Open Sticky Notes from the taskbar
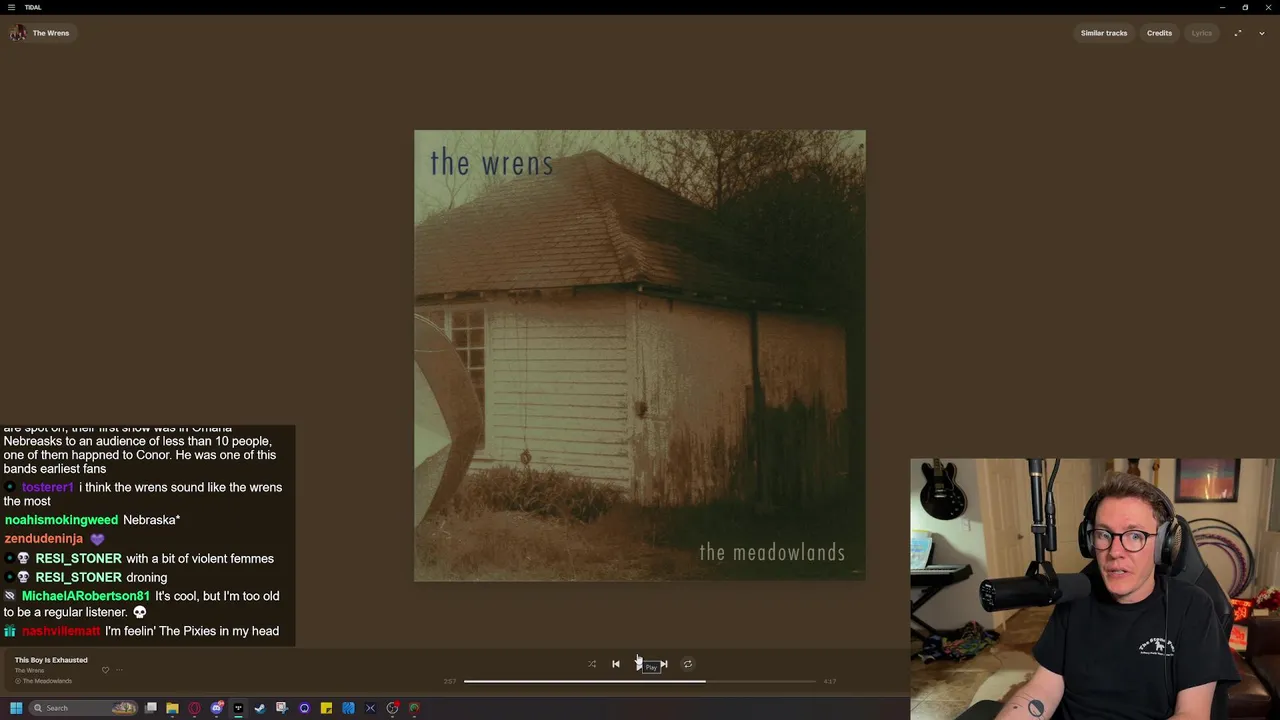This screenshot has height=720, width=1280. tap(326, 708)
